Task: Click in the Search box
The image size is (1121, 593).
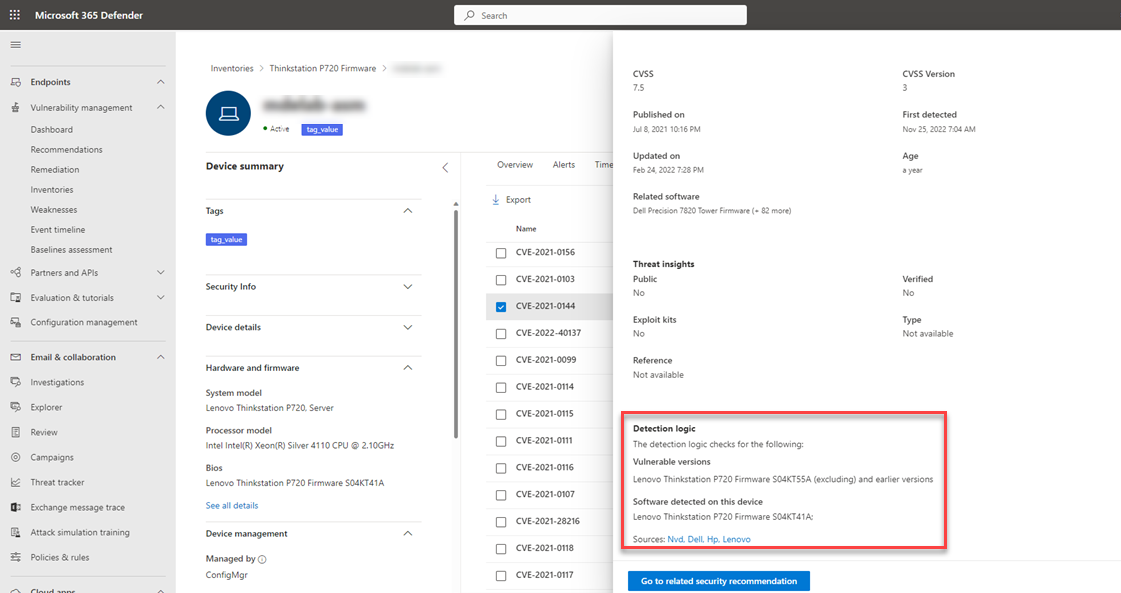Action: [x=600, y=15]
